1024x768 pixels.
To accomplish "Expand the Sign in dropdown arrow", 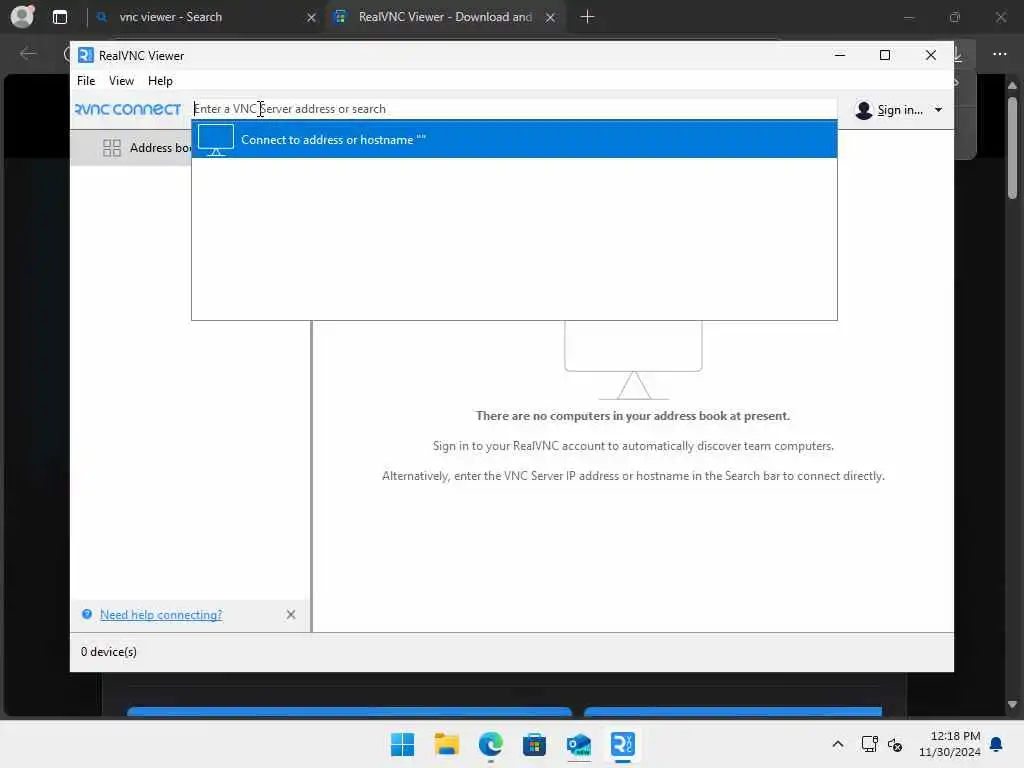I will (938, 110).
